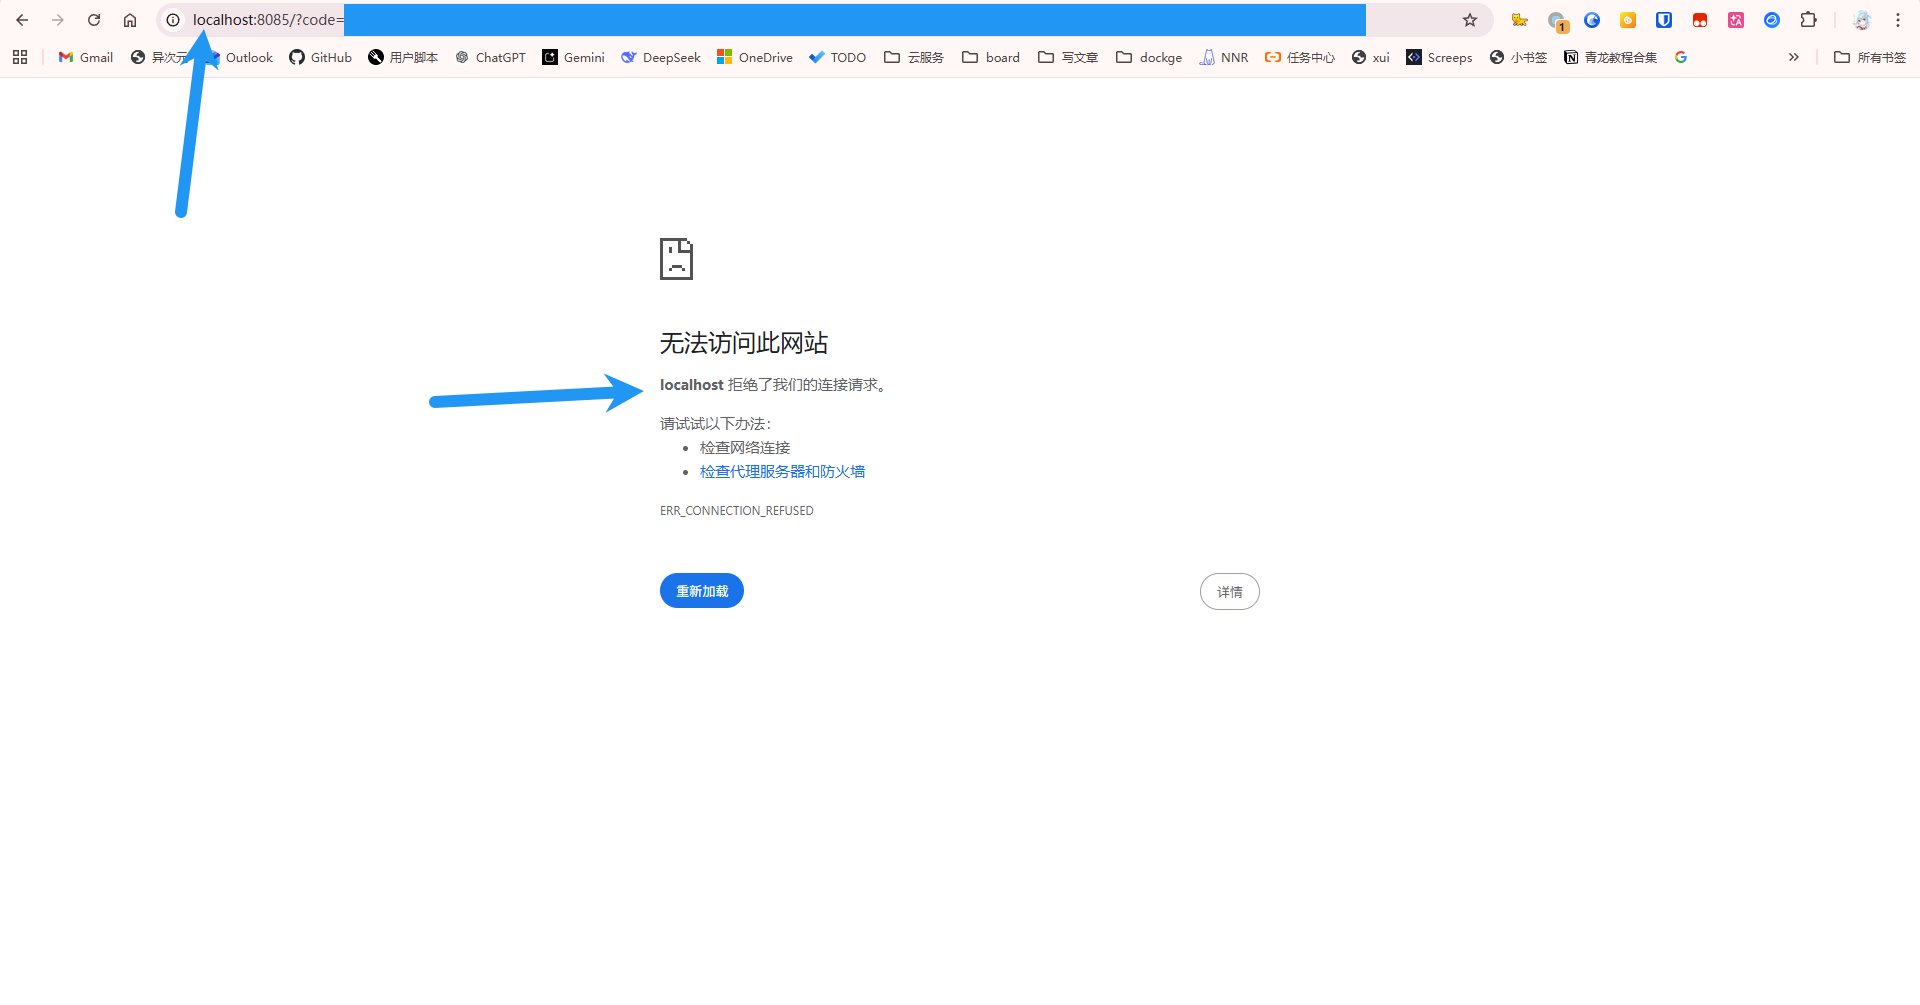Expand hidden bookmarks overflow chevron
The image size is (1920, 1005).
click(1793, 57)
